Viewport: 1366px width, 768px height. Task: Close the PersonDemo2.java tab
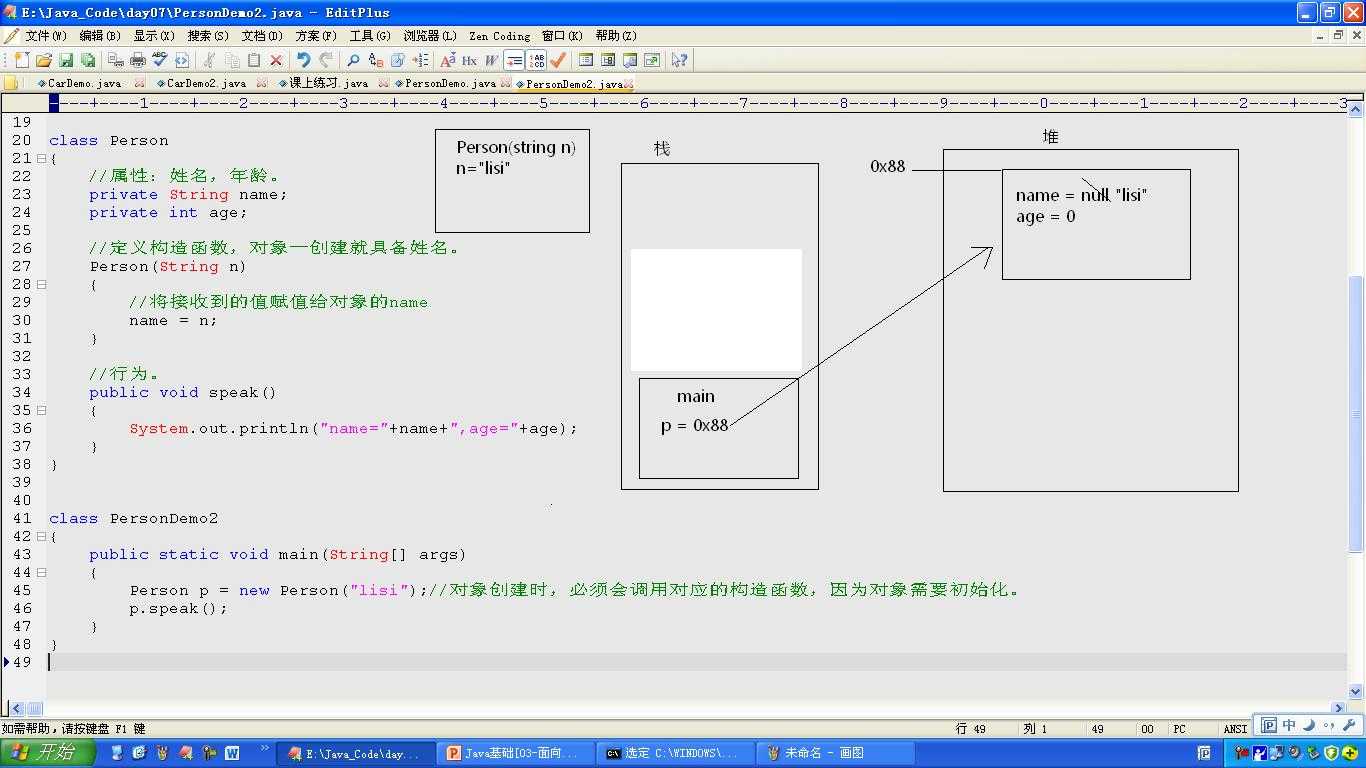628,84
